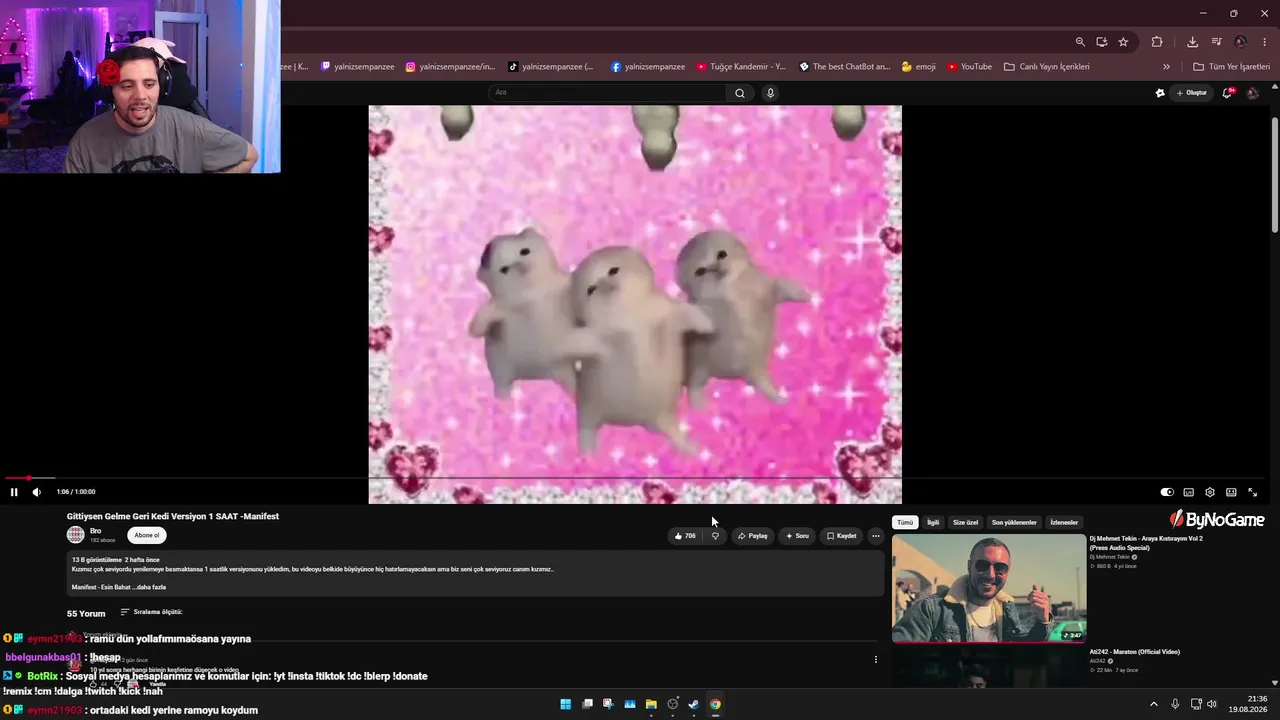Expand the description with ...daha fazla
The image size is (1280, 720).
[x=149, y=587]
